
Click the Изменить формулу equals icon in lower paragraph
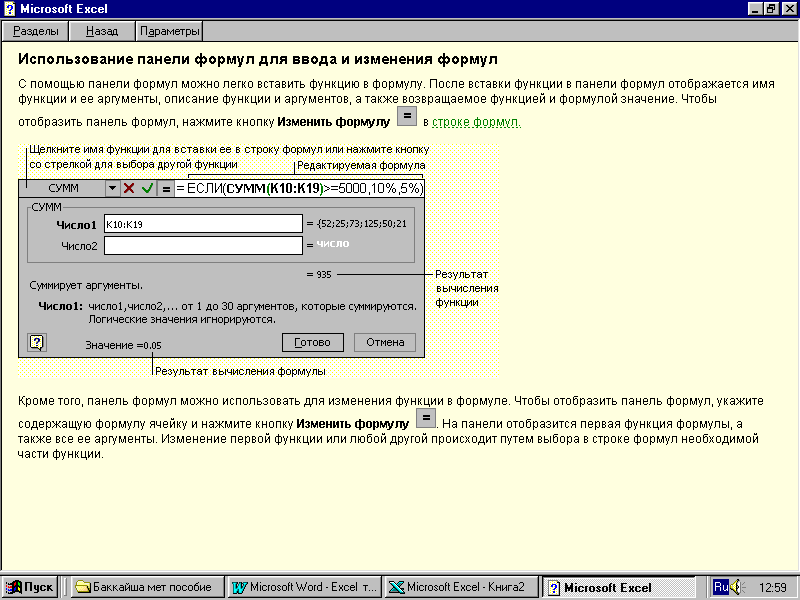pos(426,418)
